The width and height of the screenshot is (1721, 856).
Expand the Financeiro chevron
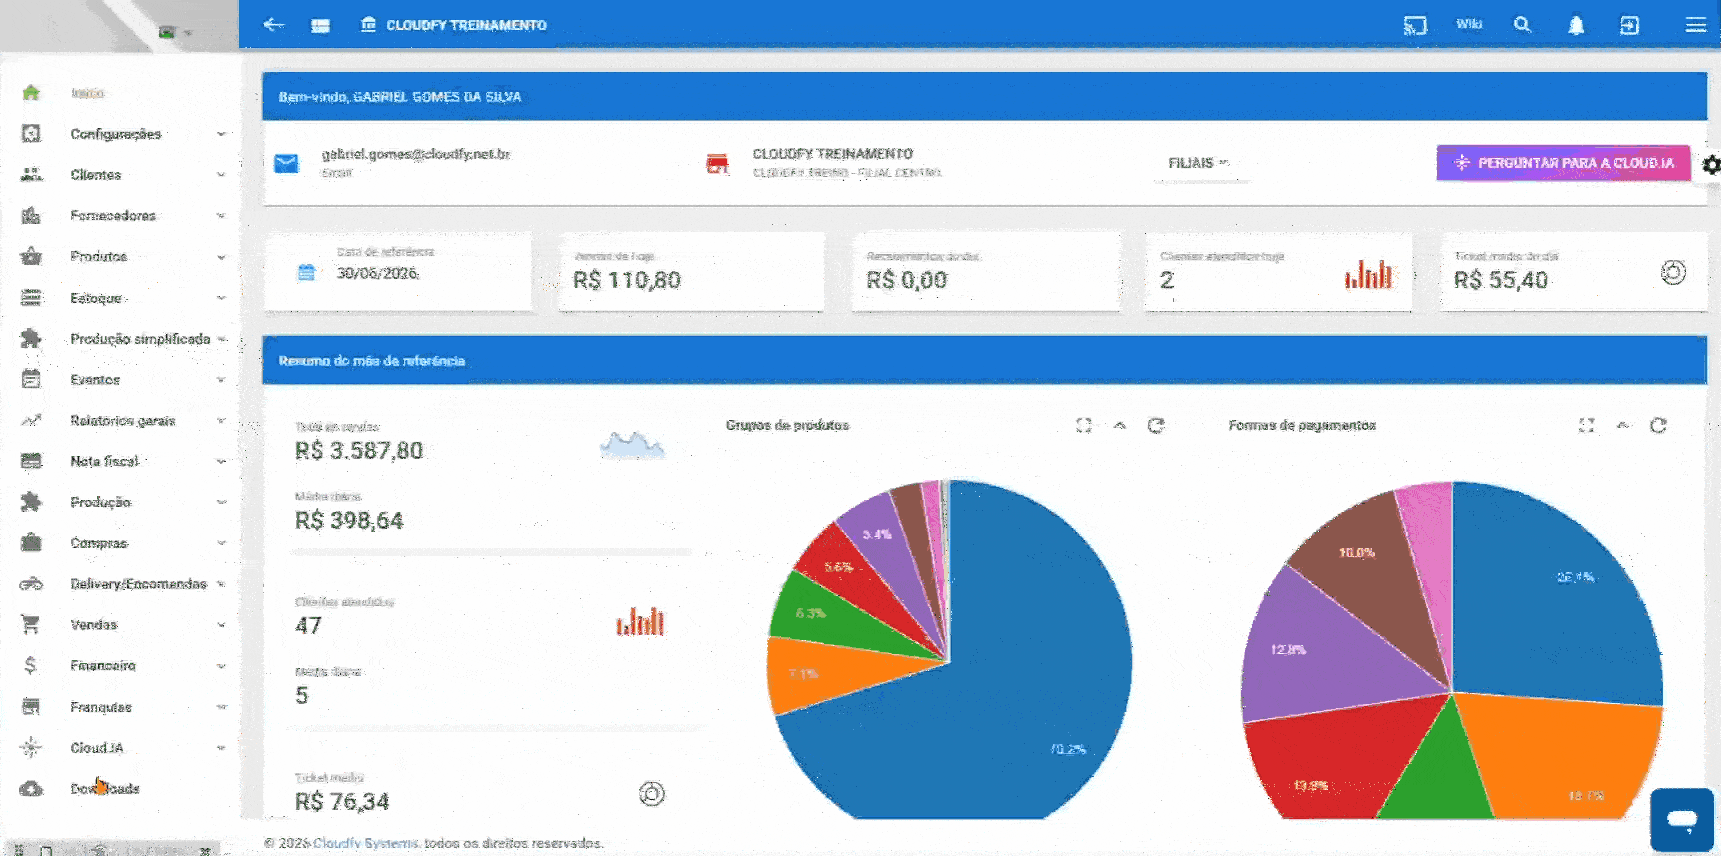[x=220, y=666]
